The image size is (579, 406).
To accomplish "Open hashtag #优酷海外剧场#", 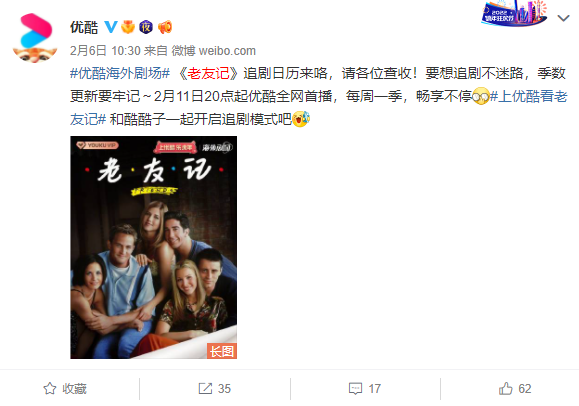I will pyautogui.click(x=120, y=73).
